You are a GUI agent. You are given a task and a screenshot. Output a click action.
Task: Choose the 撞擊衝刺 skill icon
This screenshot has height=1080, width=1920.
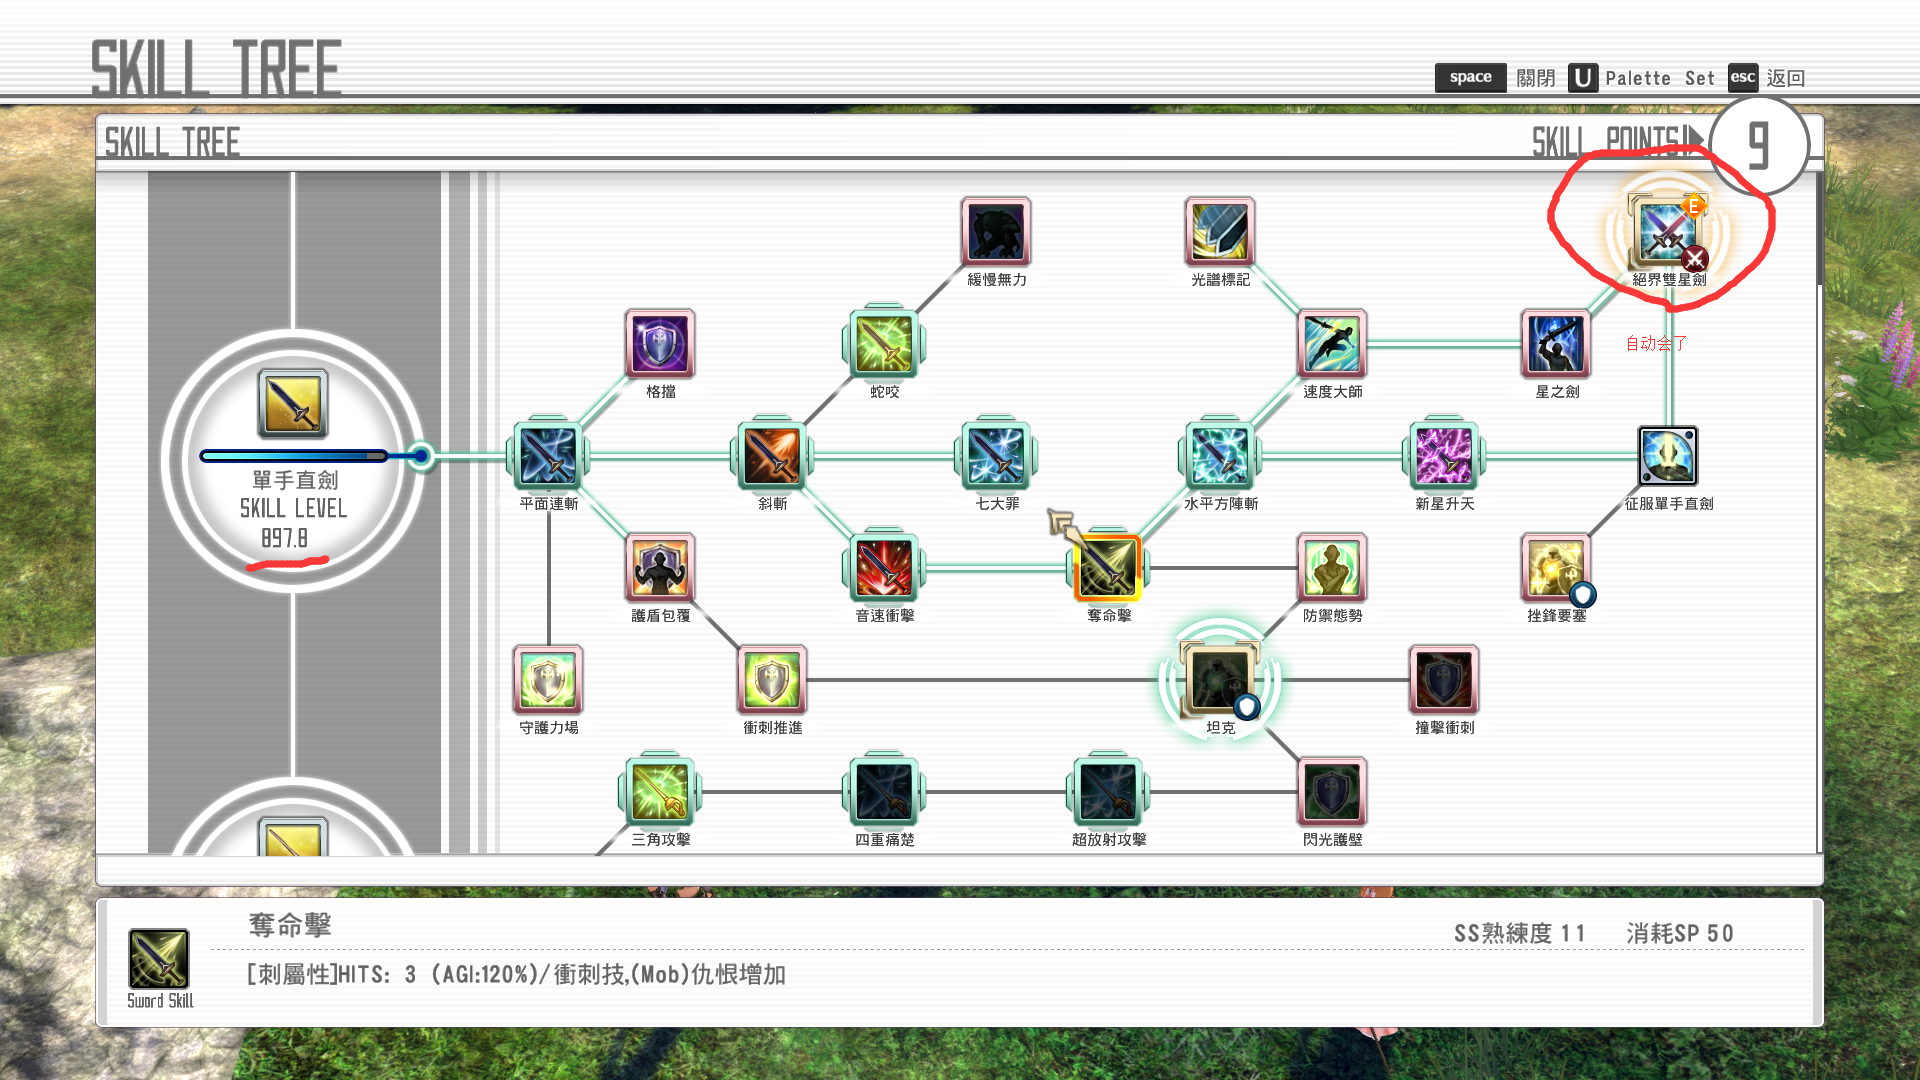1444,680
